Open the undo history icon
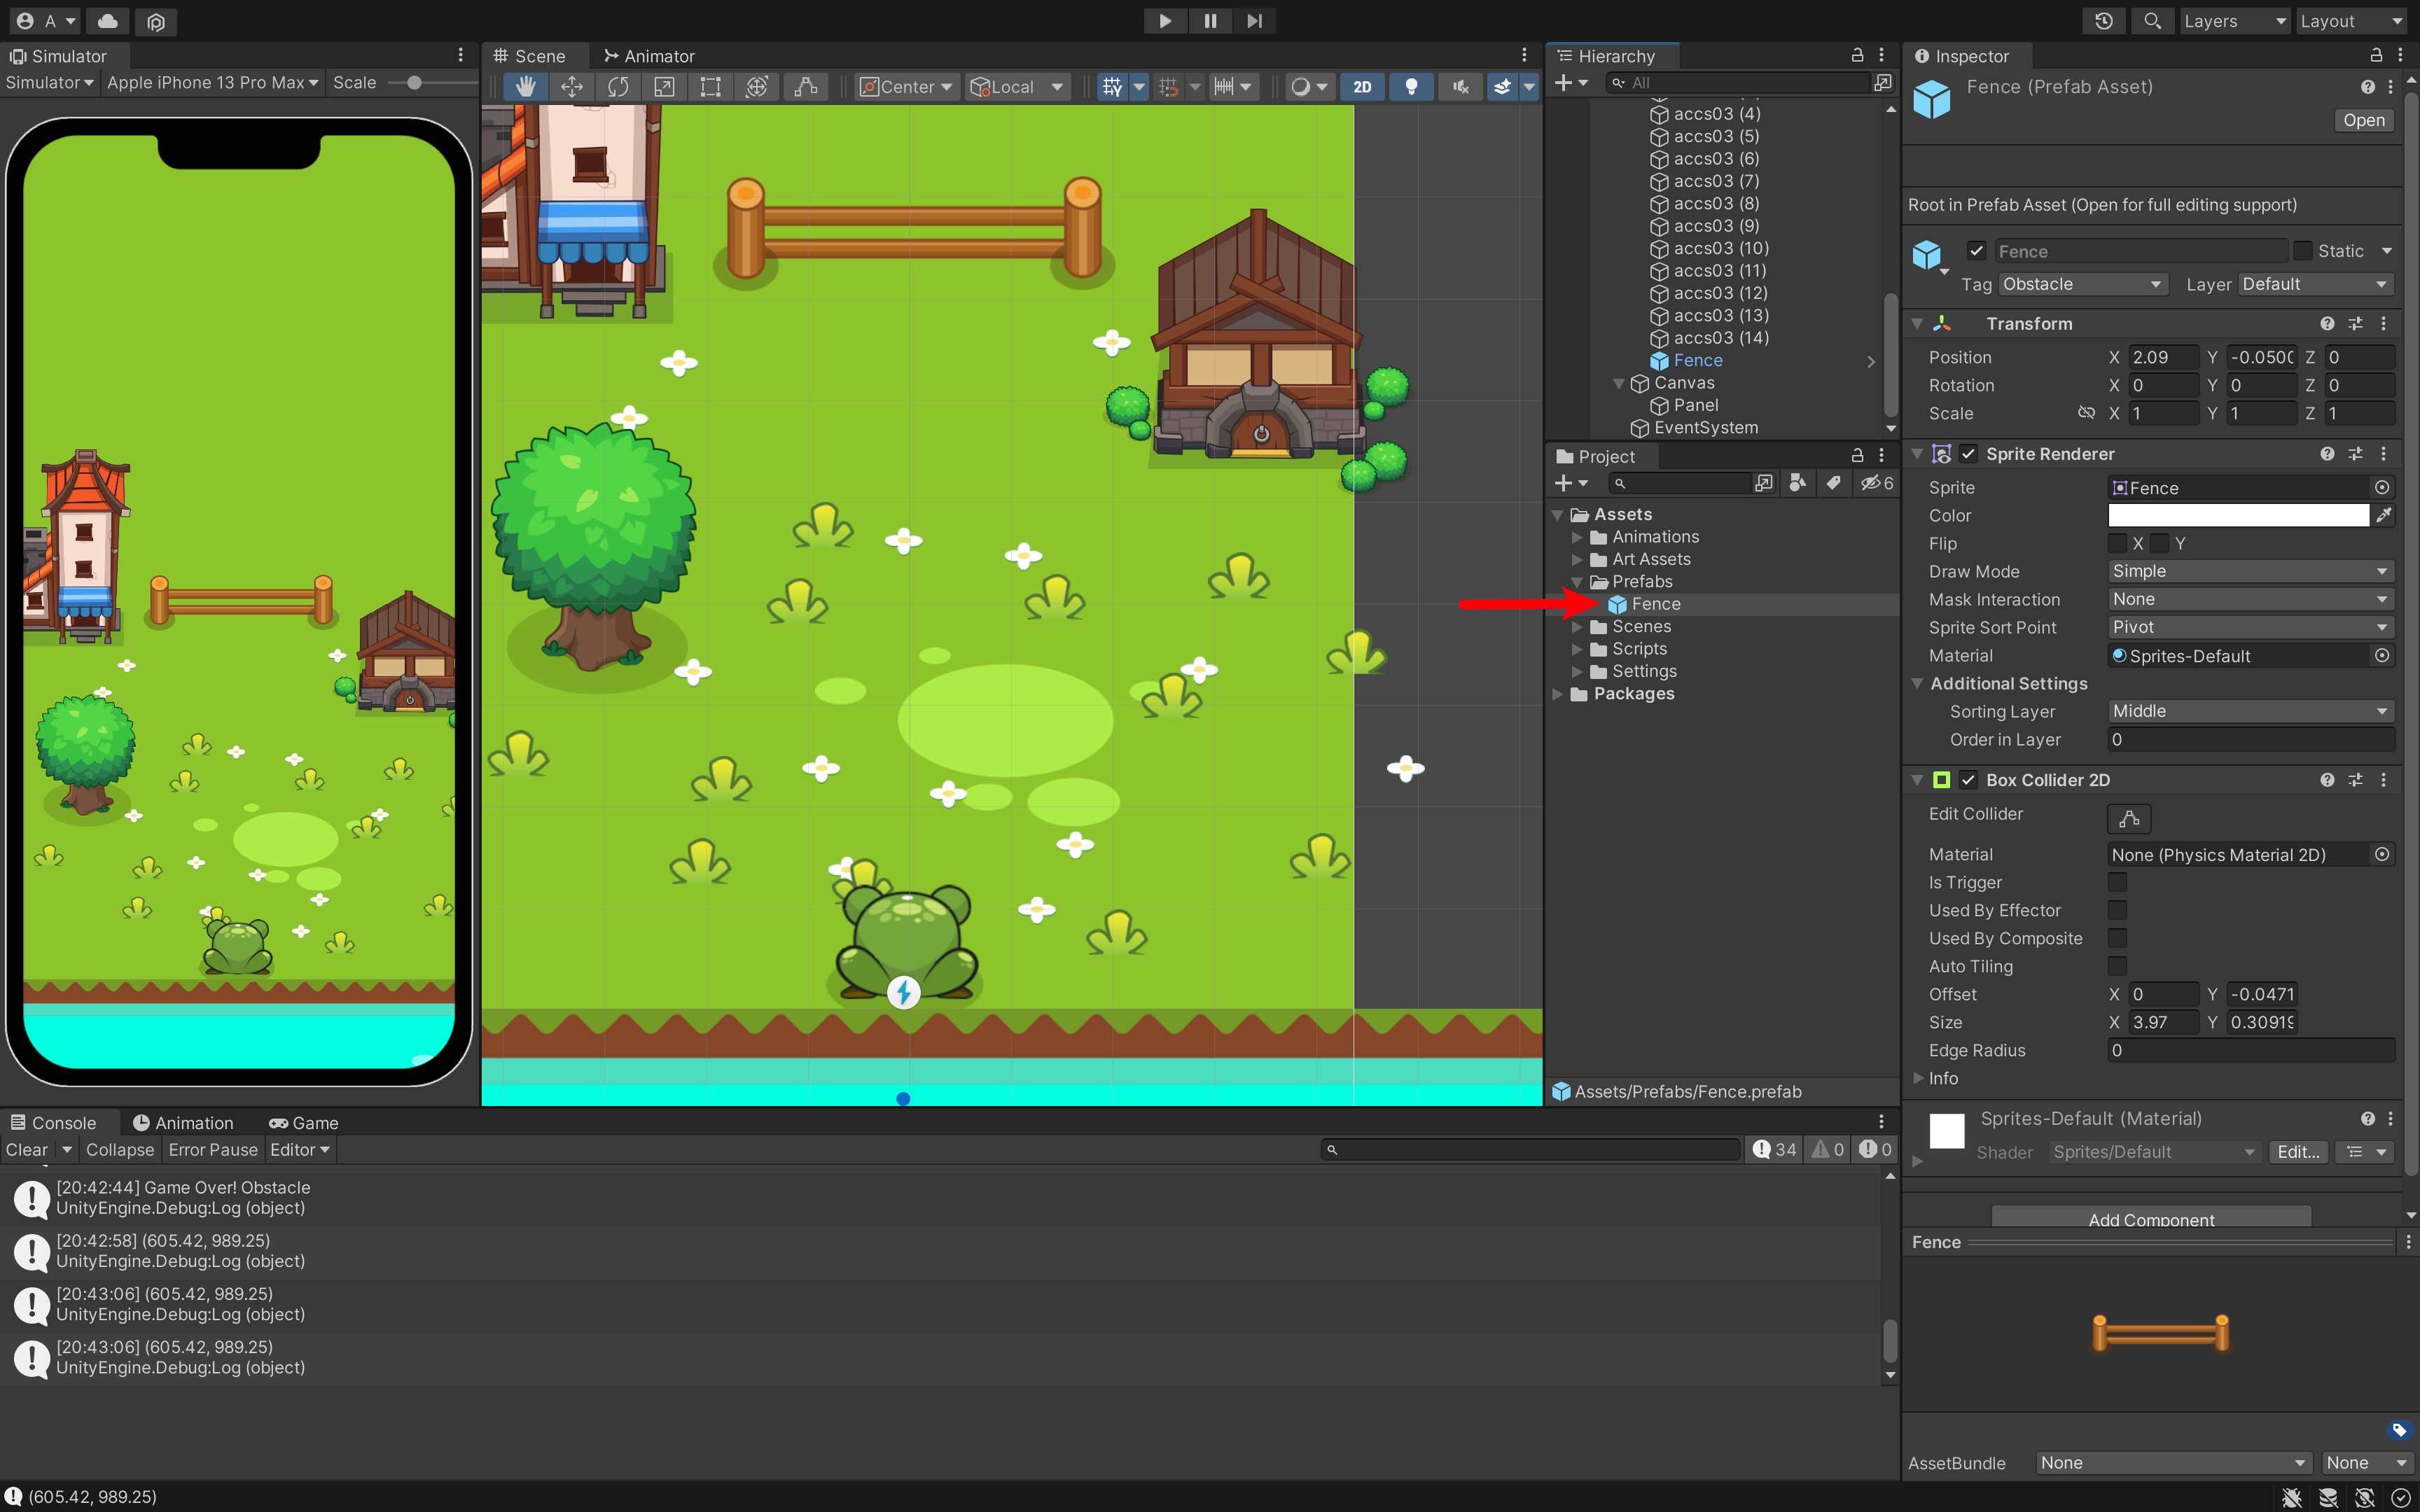The height and width of the screenshot is (1512, 2420). [x=2104, y=21]
